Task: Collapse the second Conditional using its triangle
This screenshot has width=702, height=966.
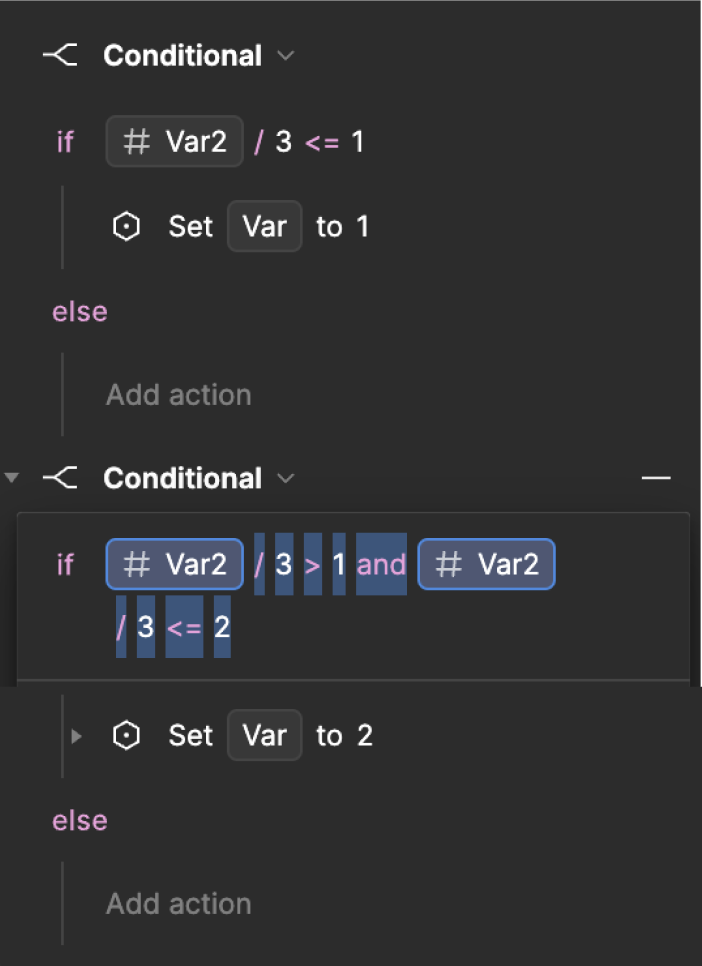Action: [x=12, y=477]
